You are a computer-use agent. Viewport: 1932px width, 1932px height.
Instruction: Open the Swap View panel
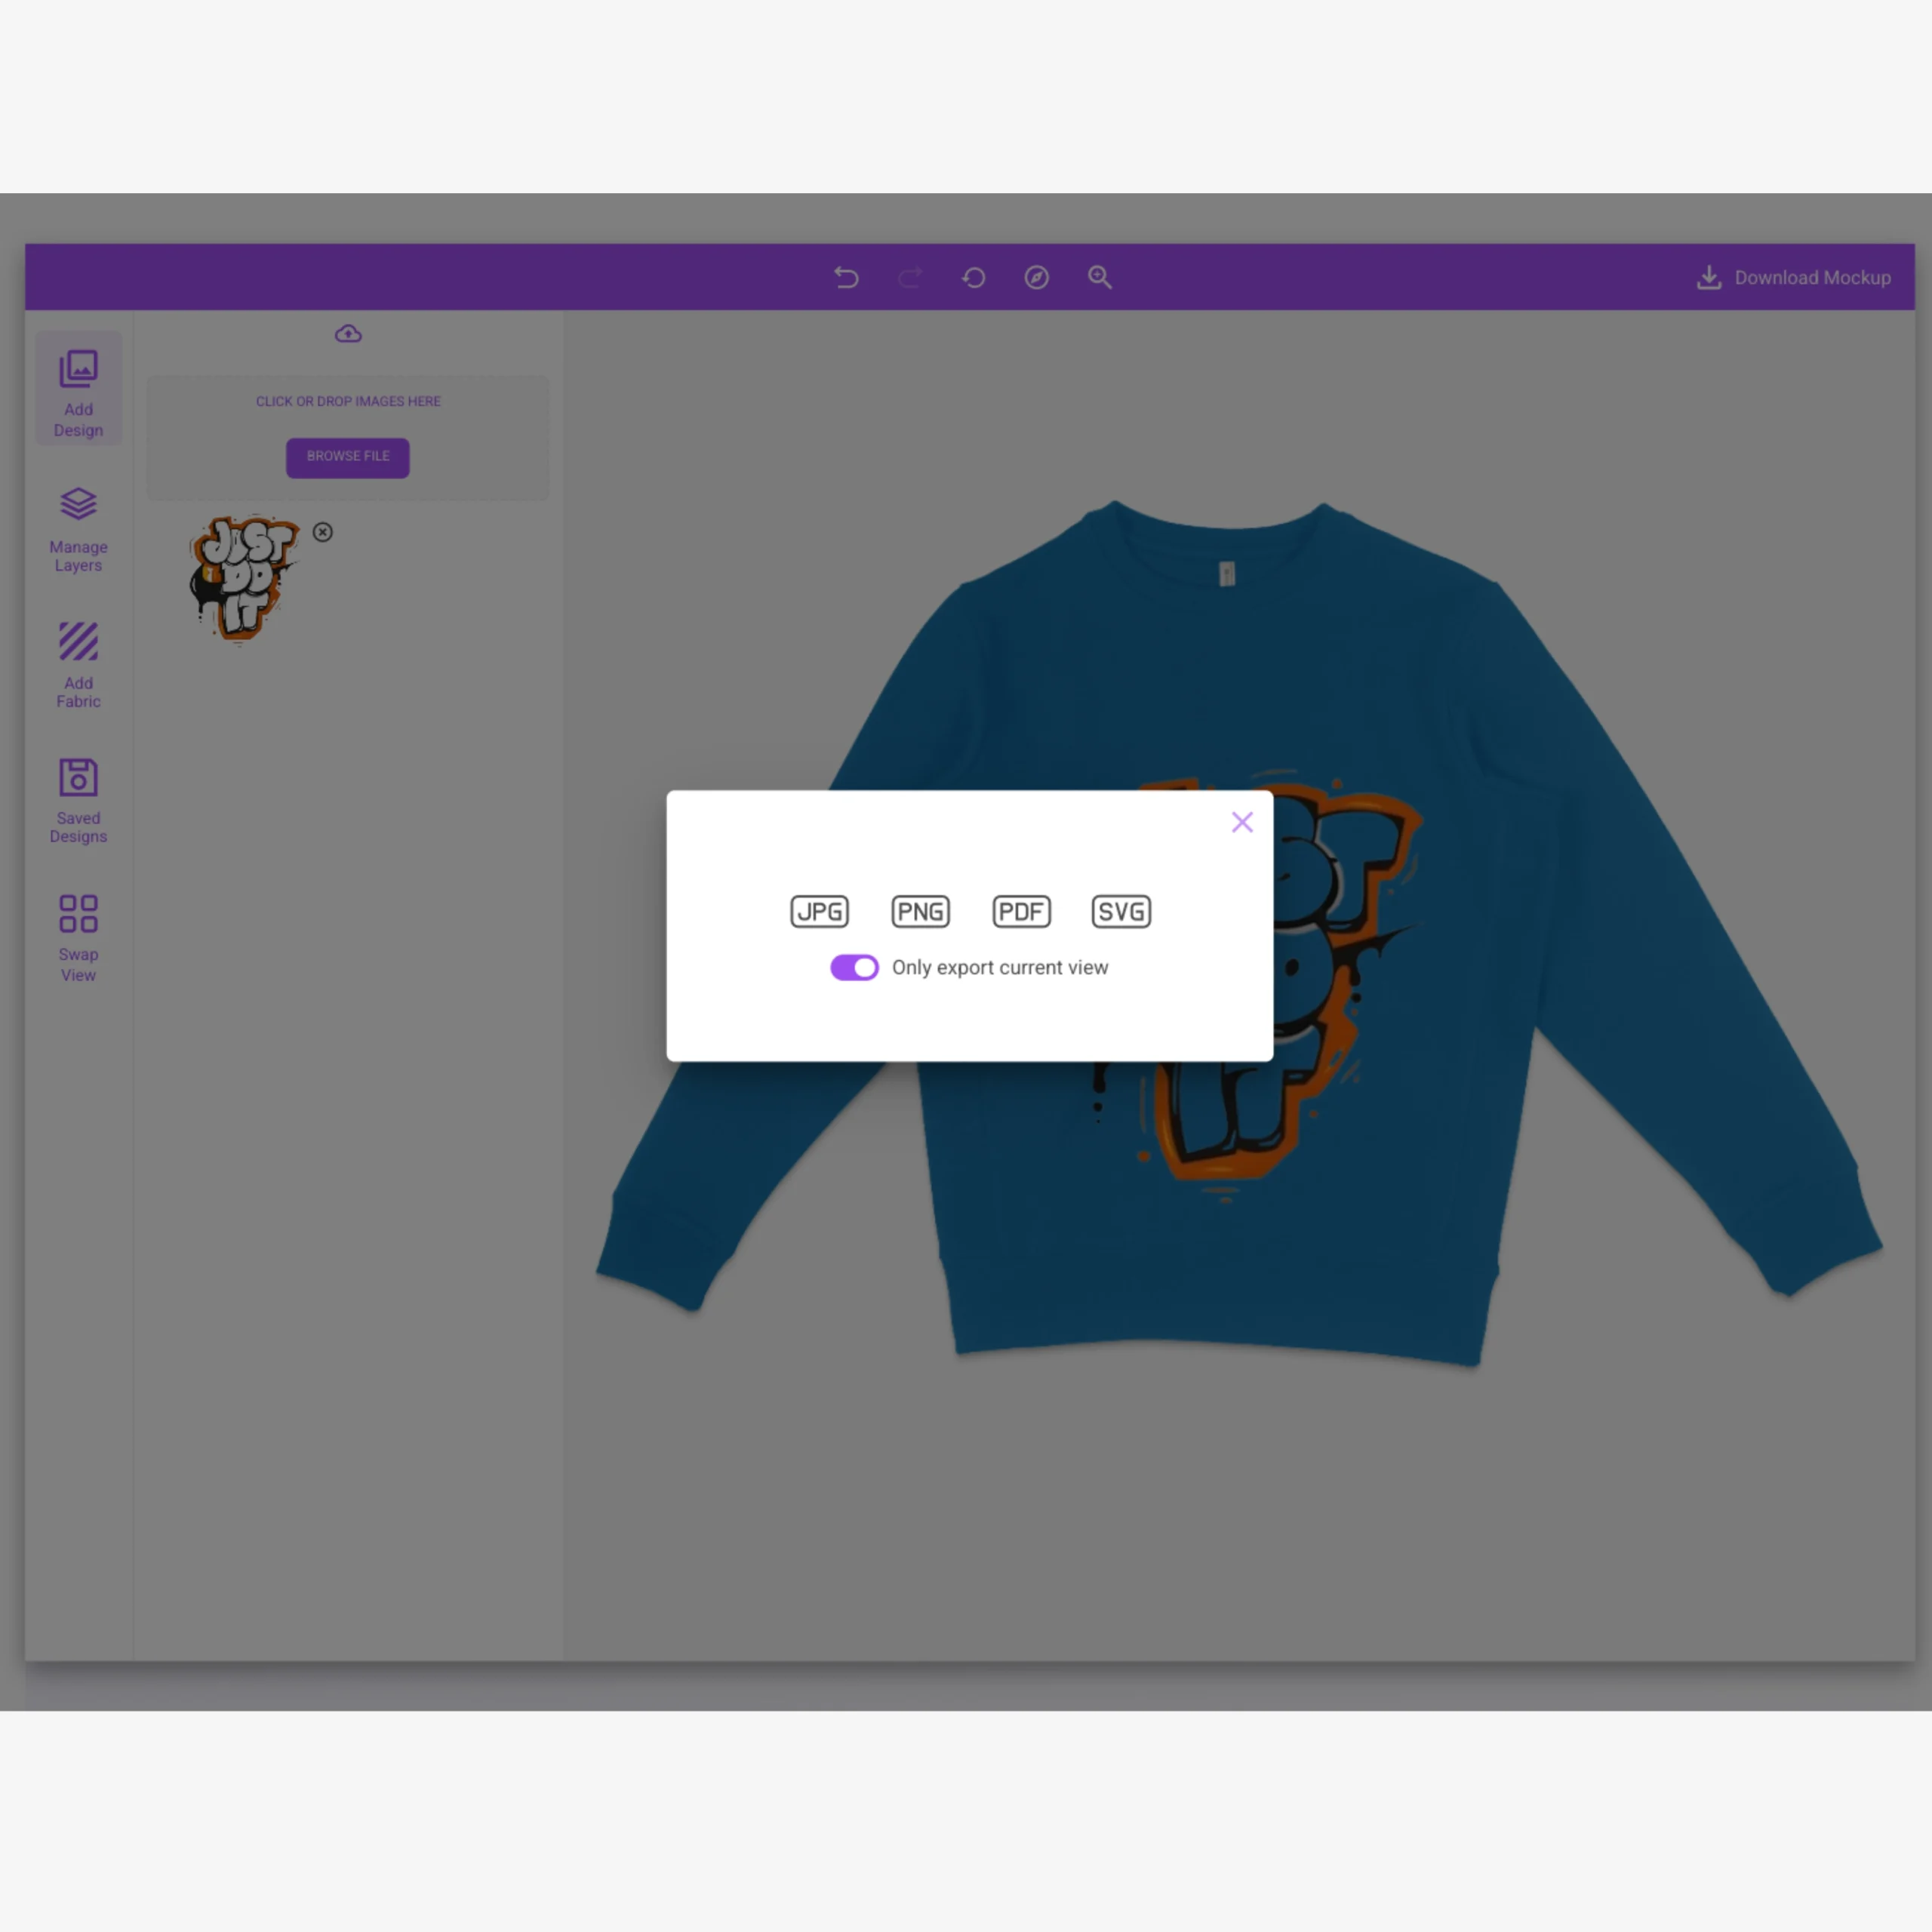78,938
